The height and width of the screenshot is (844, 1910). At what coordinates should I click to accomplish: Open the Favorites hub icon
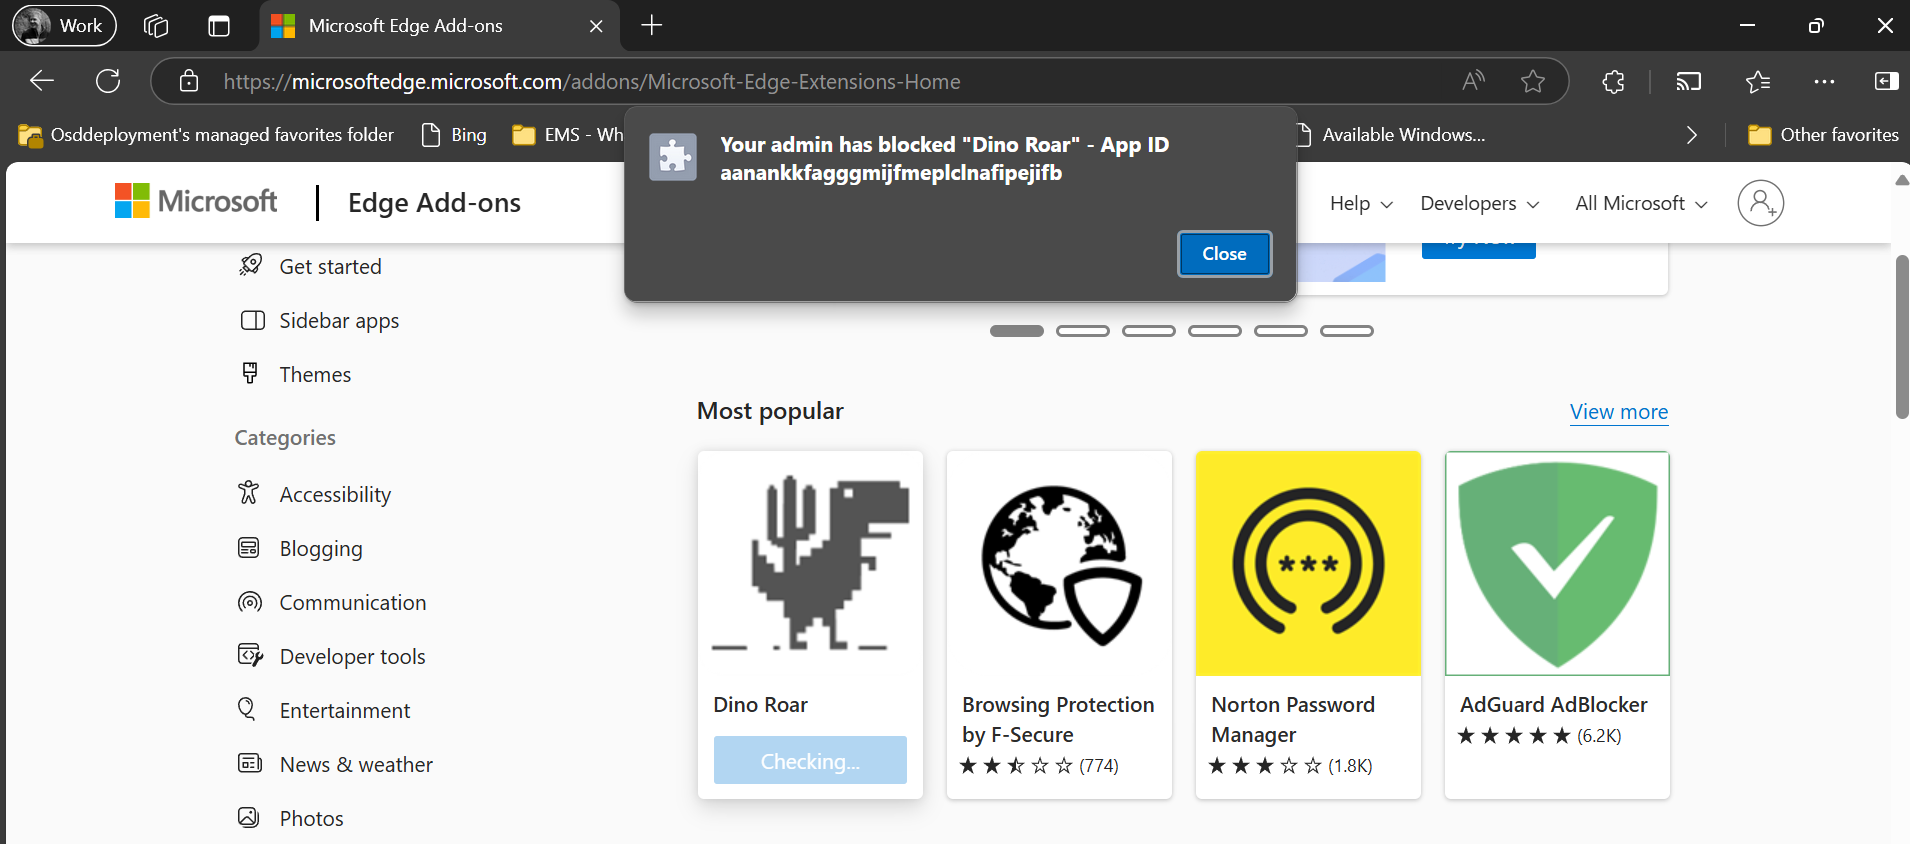pyautogui.click(x=1757, y=82)
